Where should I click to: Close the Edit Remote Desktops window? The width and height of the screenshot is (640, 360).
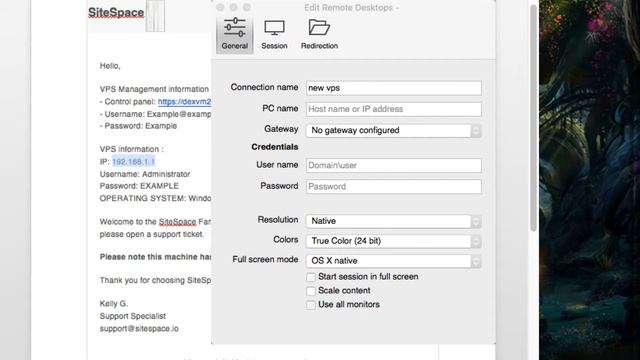[220, 7]
